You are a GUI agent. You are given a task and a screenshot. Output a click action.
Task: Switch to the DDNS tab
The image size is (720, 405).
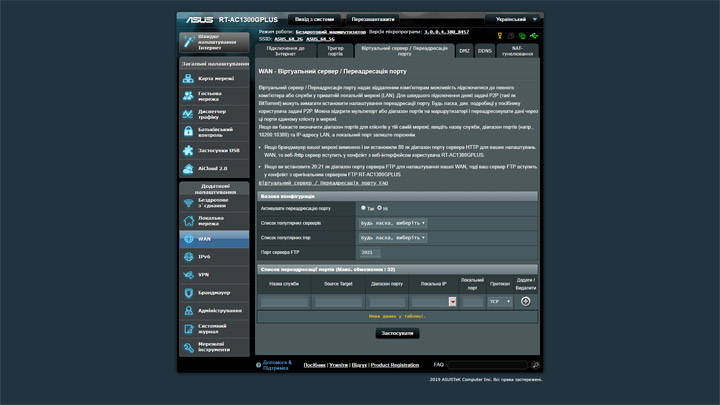[484, 51]
